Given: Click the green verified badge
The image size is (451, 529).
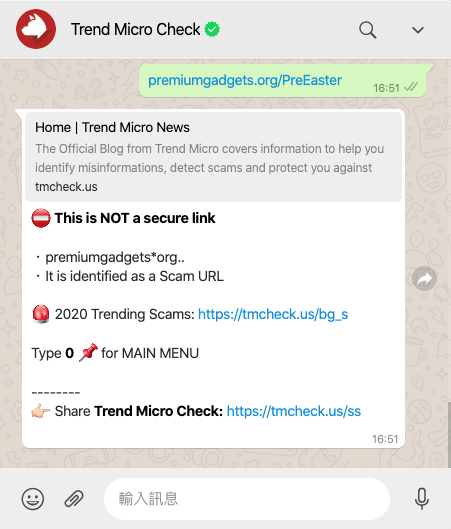Looking at the screenshot, I should (x=212, y=29).
